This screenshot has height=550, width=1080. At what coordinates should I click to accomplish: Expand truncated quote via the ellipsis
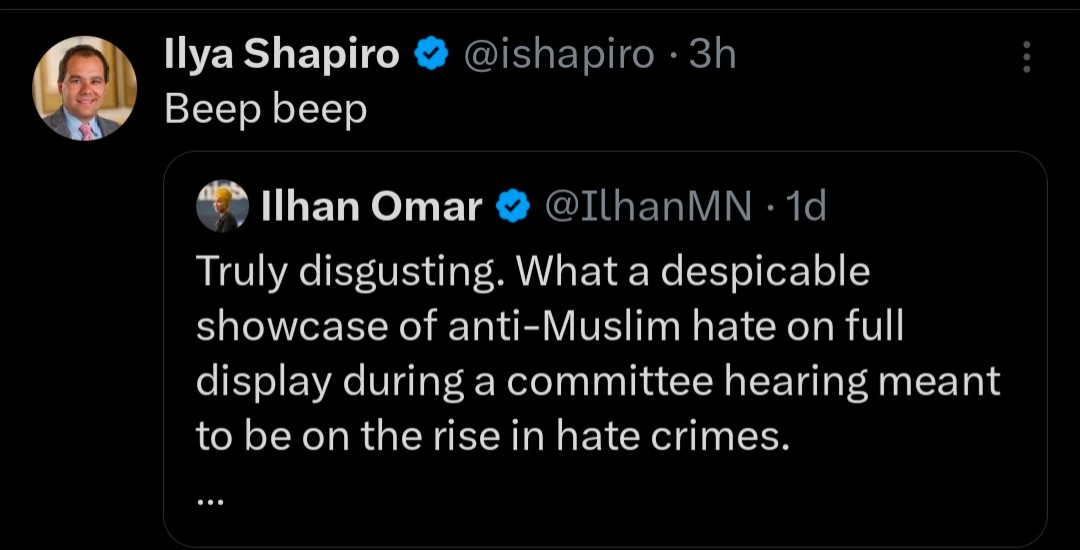coord(212,494)
